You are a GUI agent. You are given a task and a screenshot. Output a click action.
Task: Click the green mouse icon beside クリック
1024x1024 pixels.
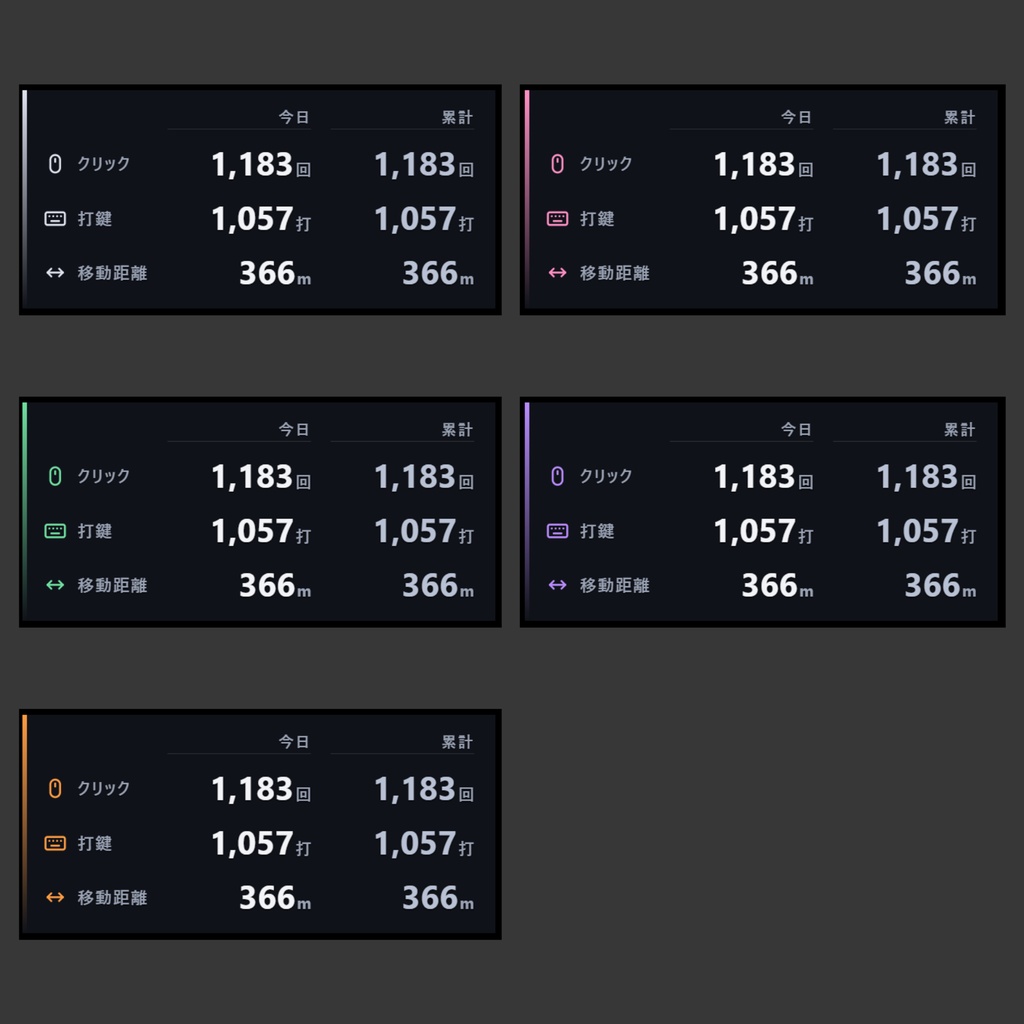point(55,476)
